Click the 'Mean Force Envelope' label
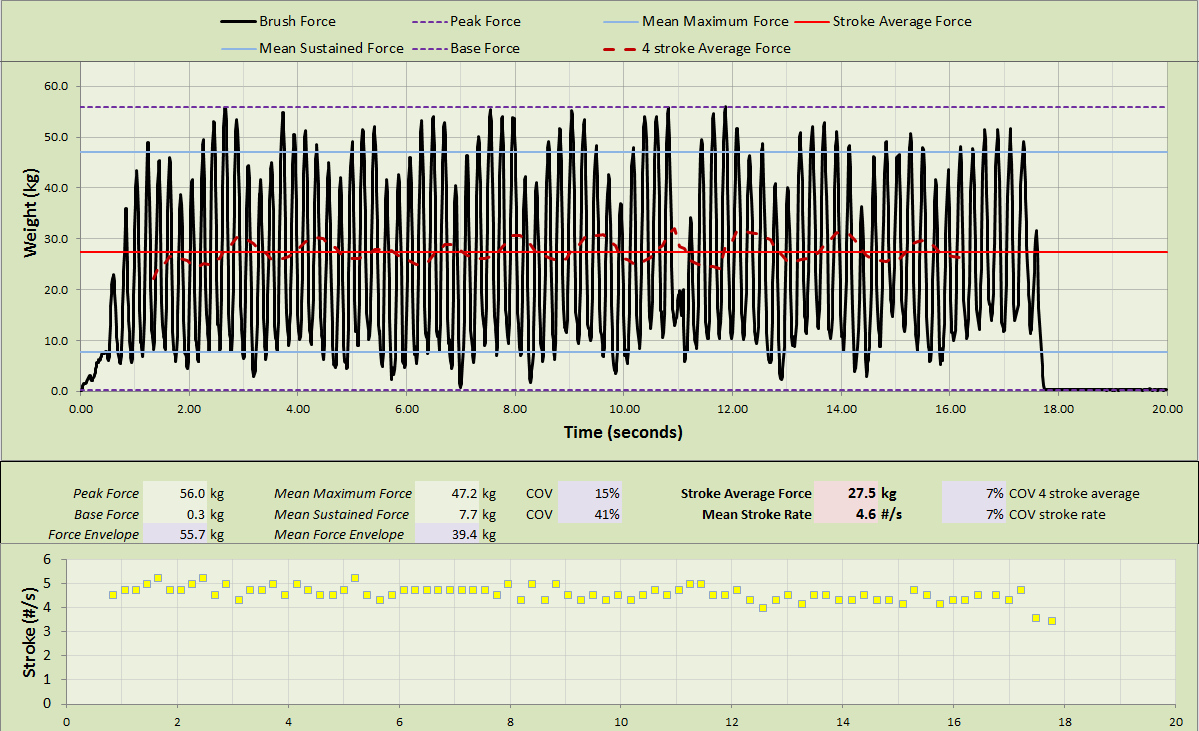This screenshot has height=731, width=1199. pos(340,534)
